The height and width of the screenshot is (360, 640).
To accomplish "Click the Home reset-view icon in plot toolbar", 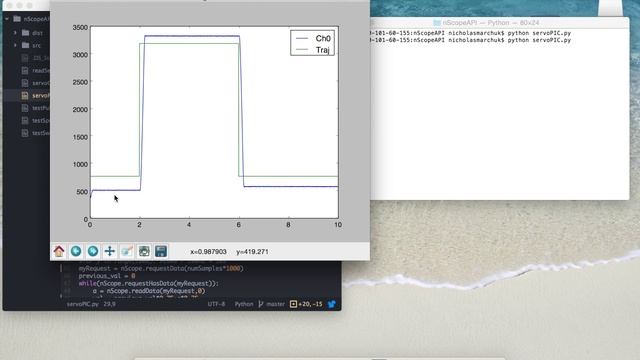I will pos(59,251).
